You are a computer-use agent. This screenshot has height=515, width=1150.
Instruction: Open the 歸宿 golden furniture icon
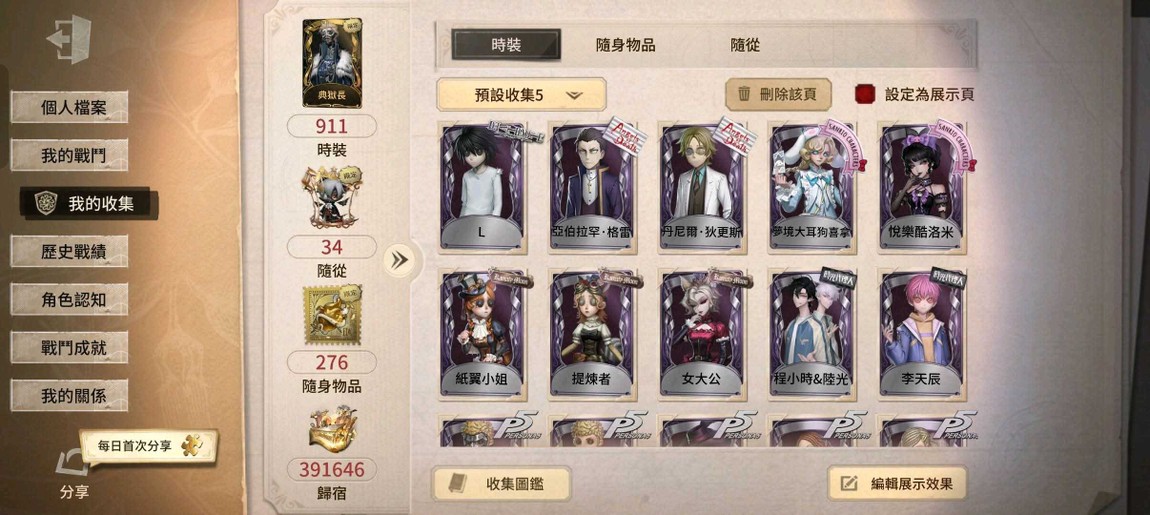332,430
